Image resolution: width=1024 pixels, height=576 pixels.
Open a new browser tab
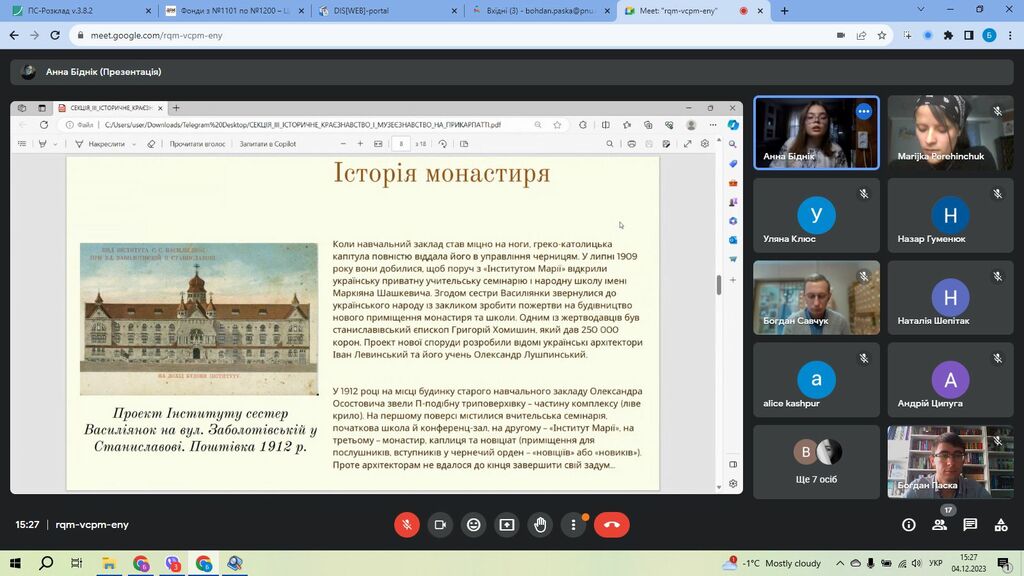[784, 11]
